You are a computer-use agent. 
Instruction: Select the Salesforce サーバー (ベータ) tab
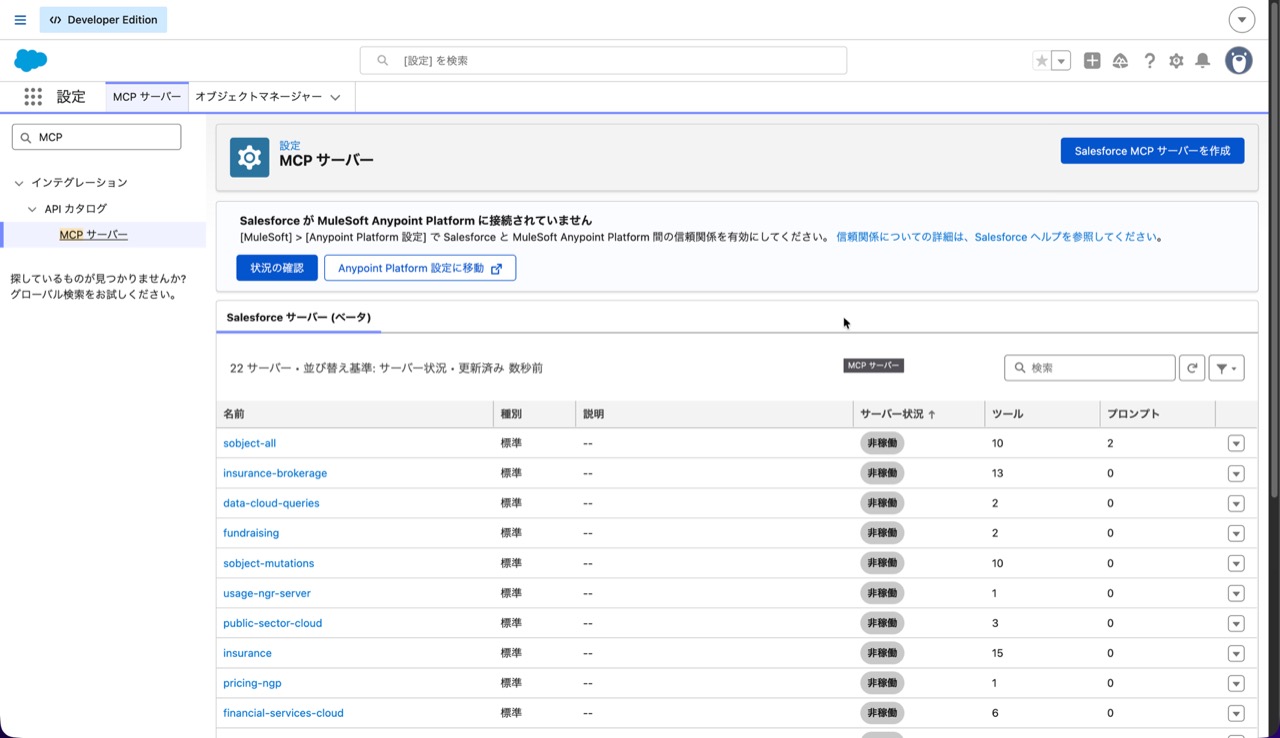pyautogui.click(x=298, y=317)
